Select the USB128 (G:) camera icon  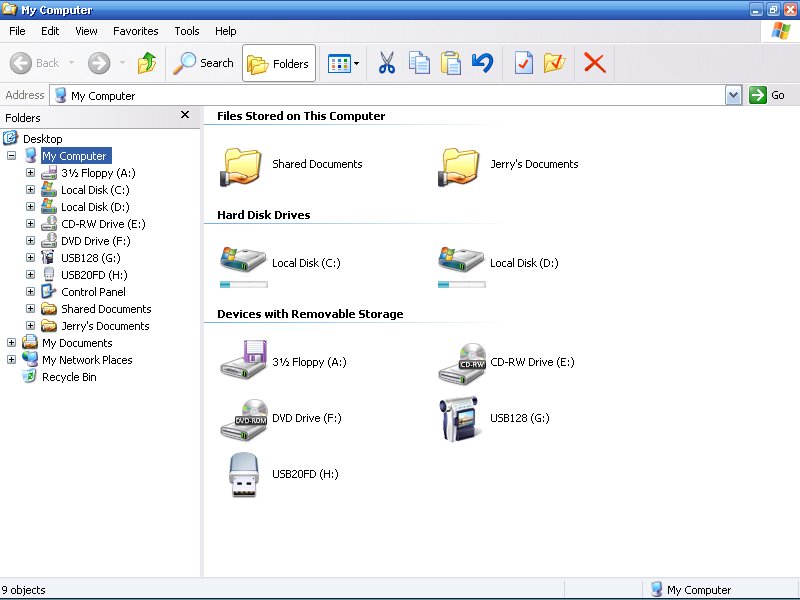coord(458,418)
